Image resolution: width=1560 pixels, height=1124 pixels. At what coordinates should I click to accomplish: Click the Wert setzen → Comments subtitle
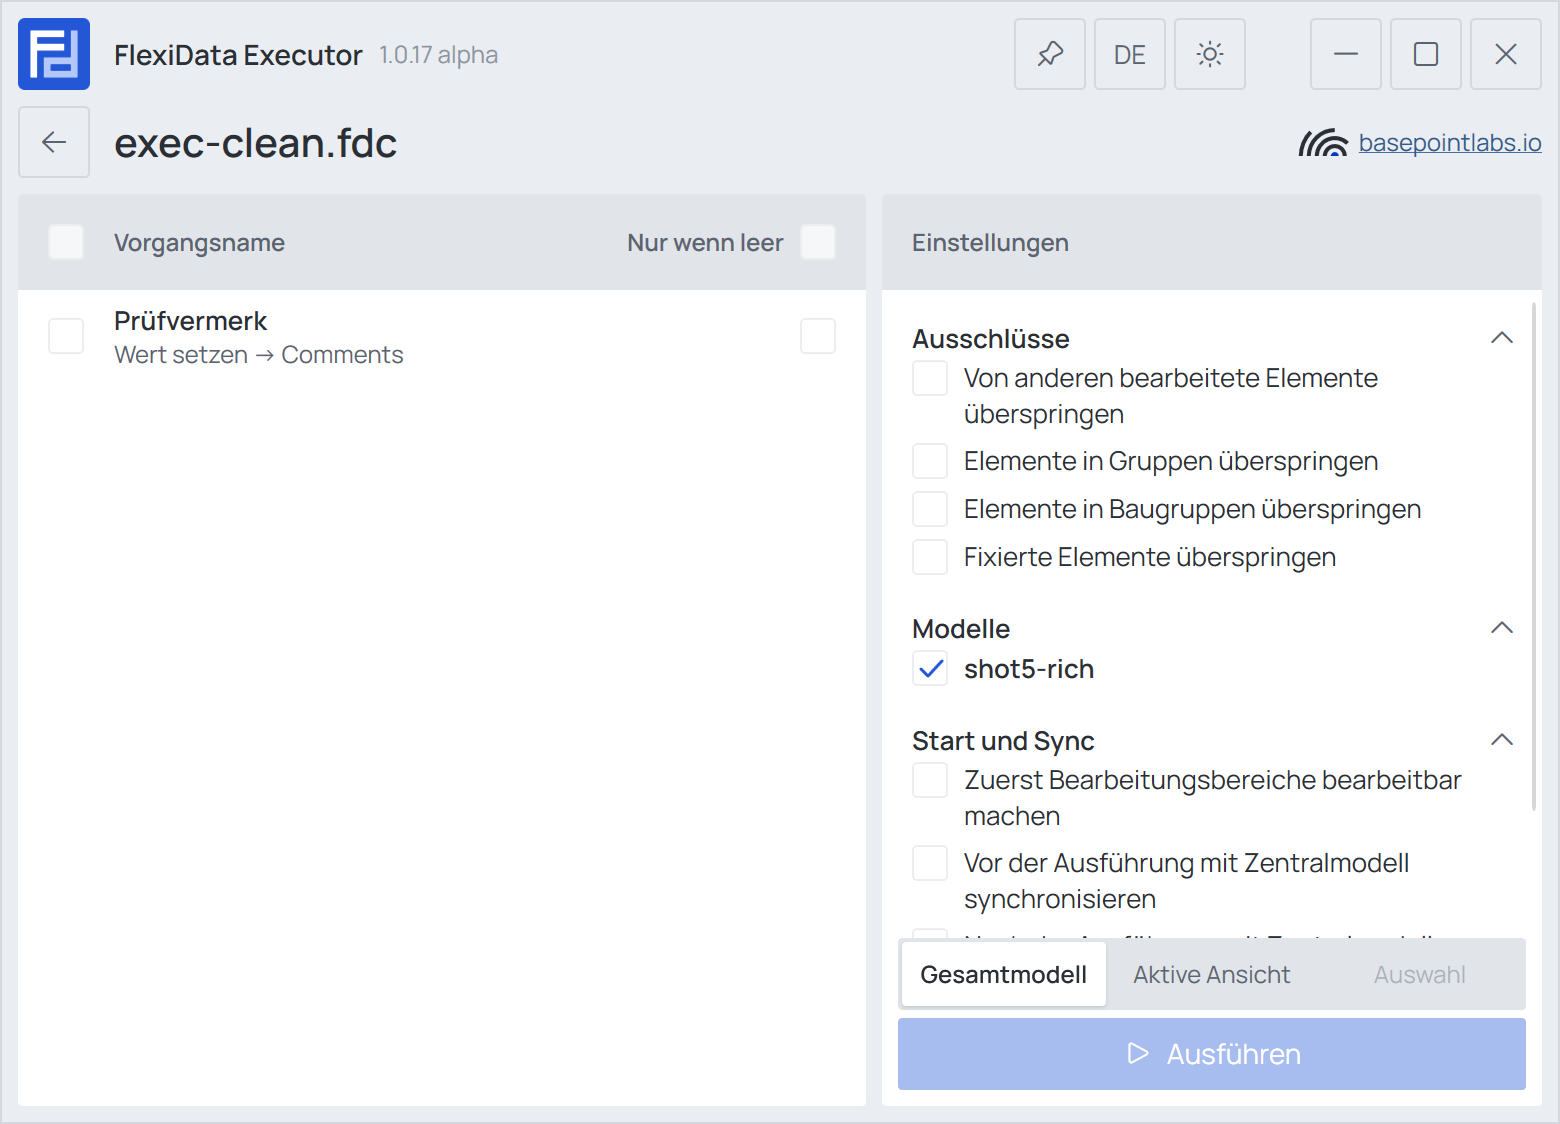(259, 355)
